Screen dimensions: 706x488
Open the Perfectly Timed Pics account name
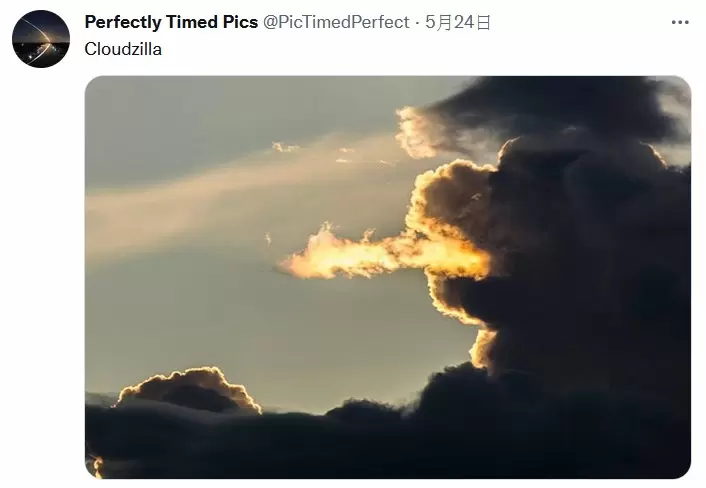[x=171, y=22]
